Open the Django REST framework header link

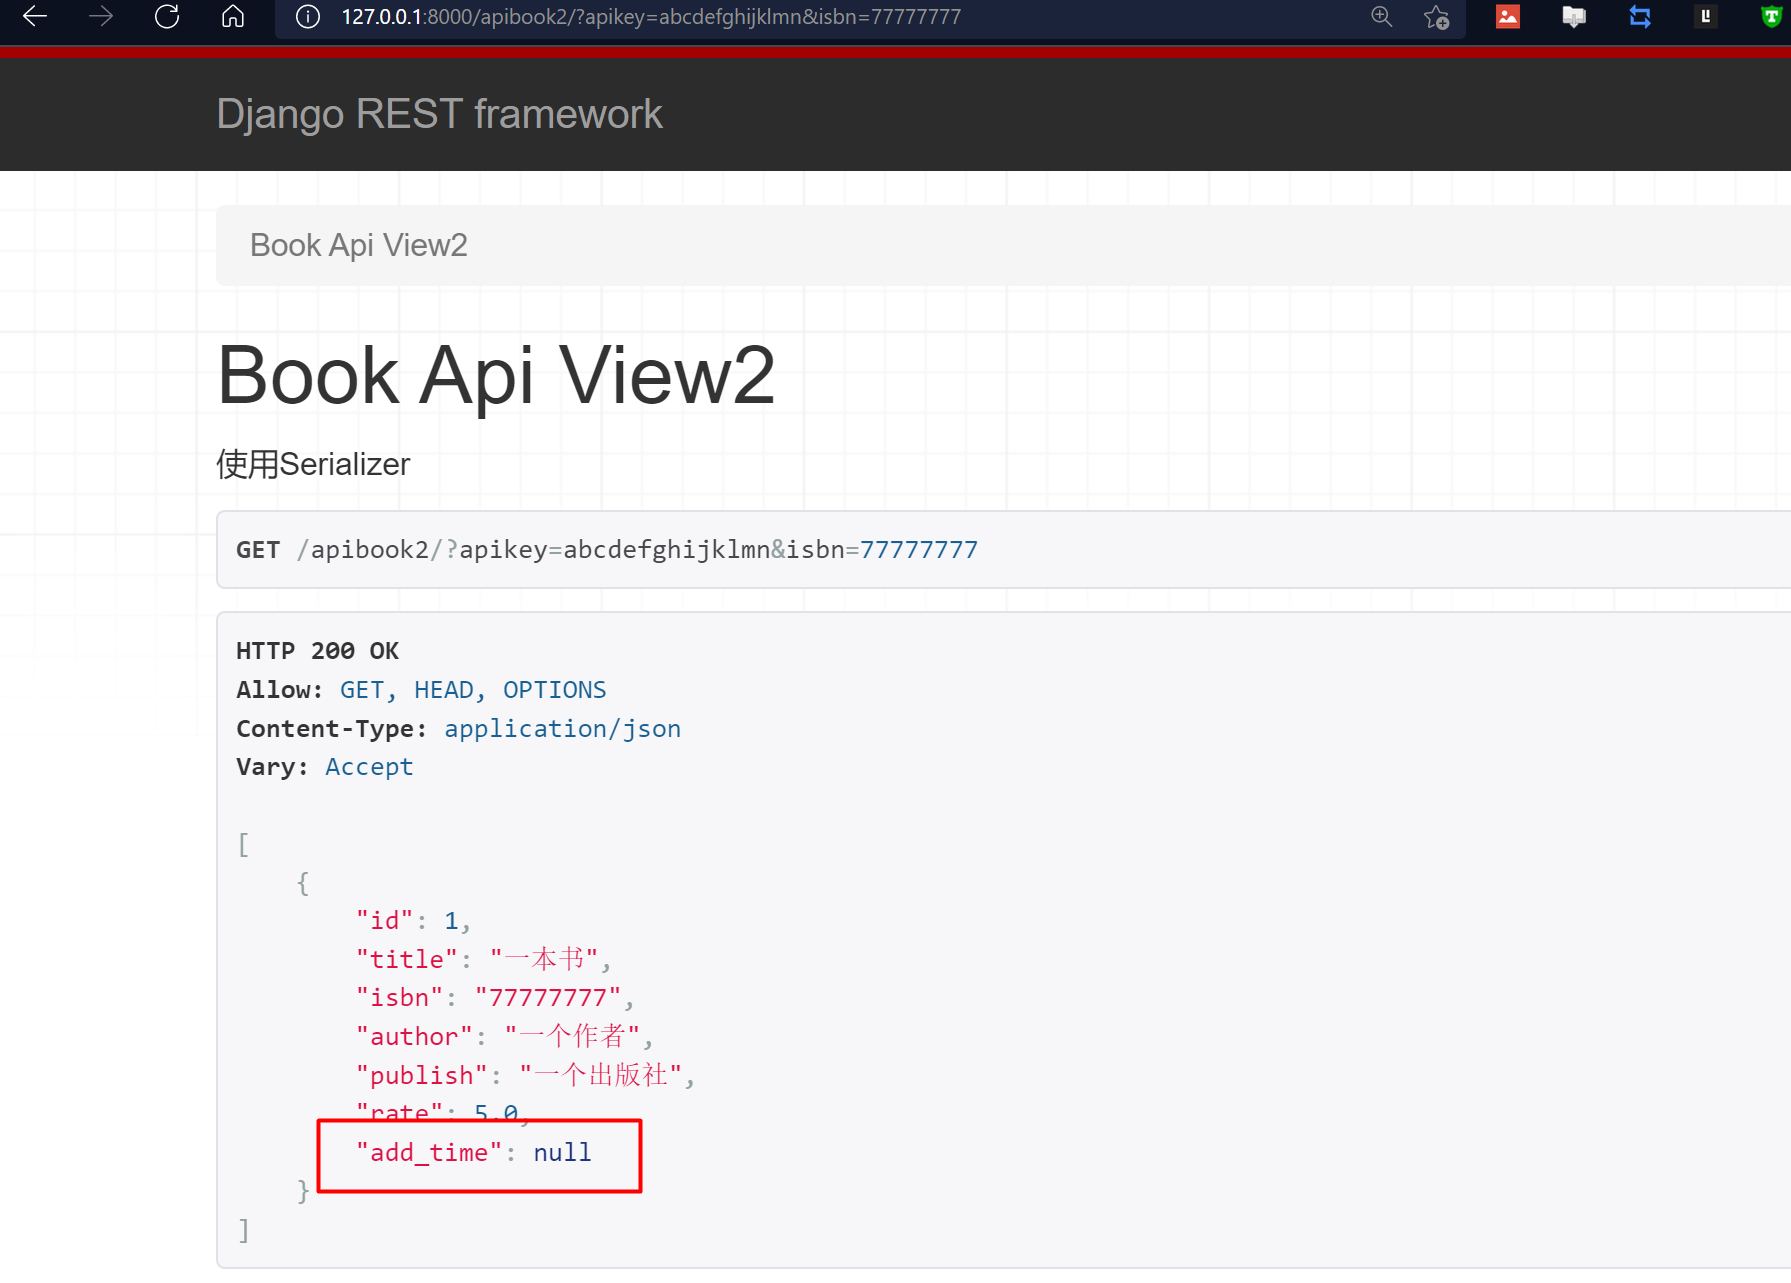[439, 114]
